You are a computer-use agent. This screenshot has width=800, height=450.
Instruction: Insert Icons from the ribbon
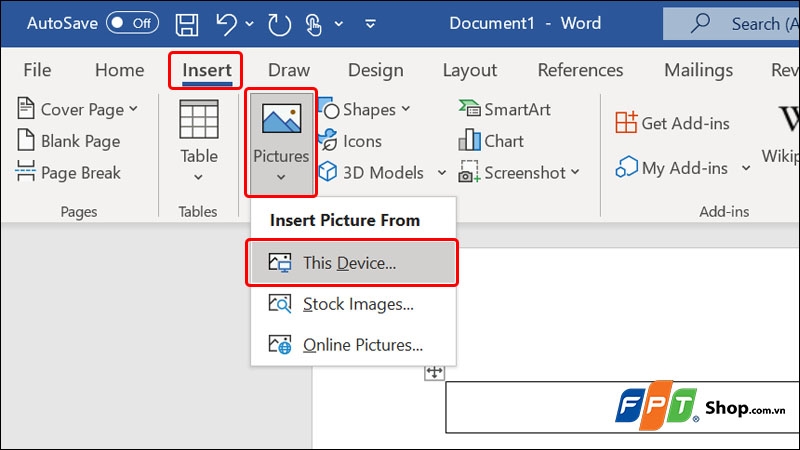click(350, 141)
